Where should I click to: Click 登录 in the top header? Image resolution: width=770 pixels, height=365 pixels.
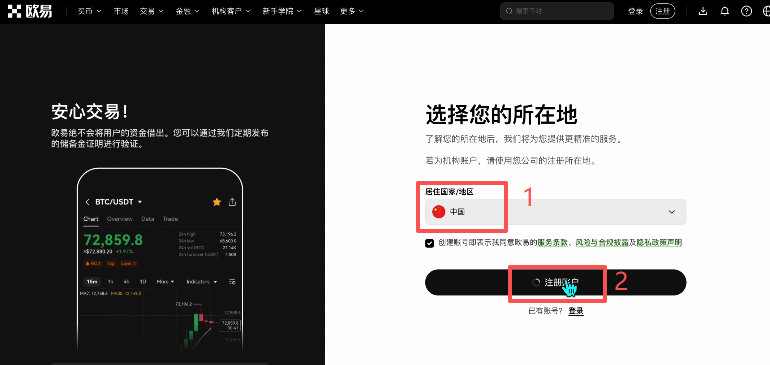[635, 11]
